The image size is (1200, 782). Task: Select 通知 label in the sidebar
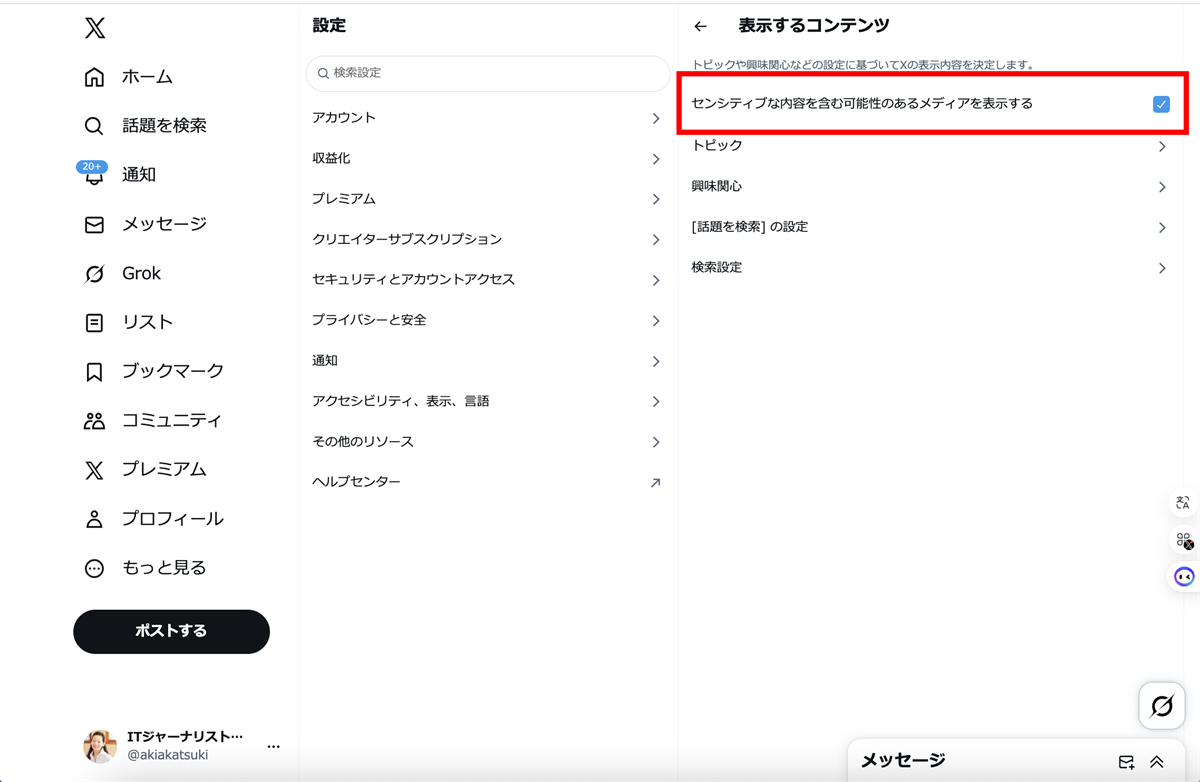tap(139, 175)
